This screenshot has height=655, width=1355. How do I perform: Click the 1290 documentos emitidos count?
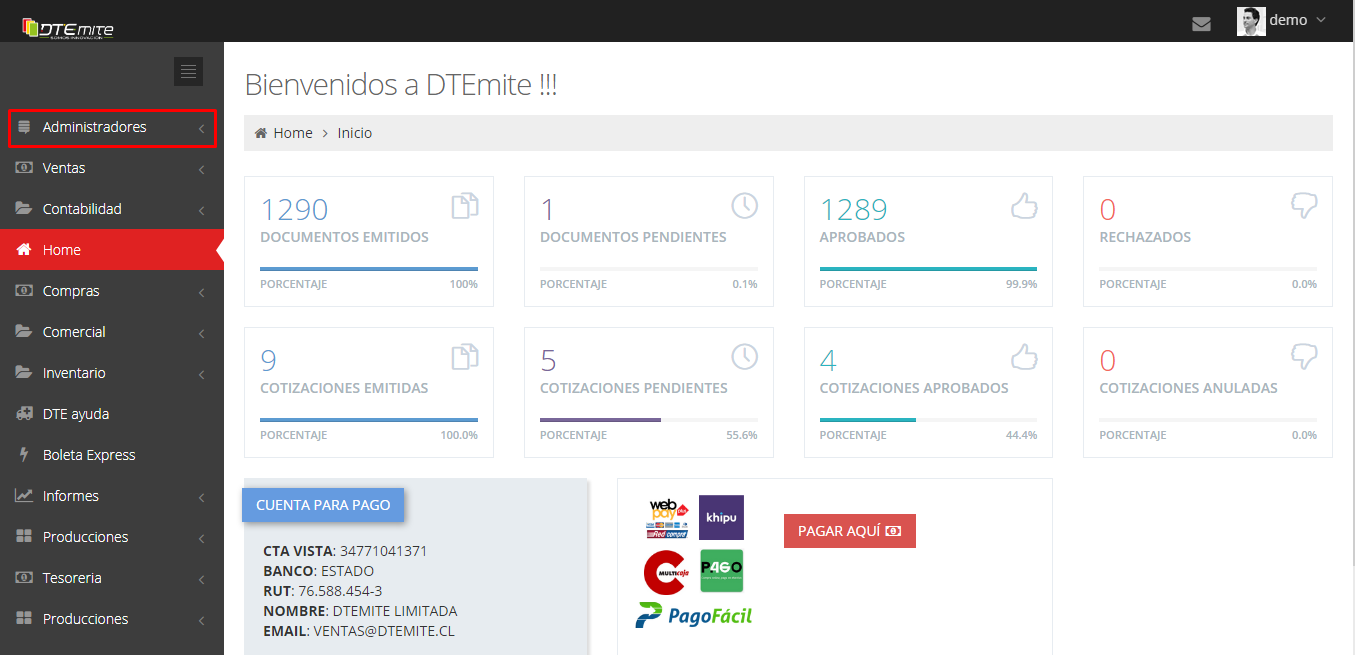coord(294,209)
